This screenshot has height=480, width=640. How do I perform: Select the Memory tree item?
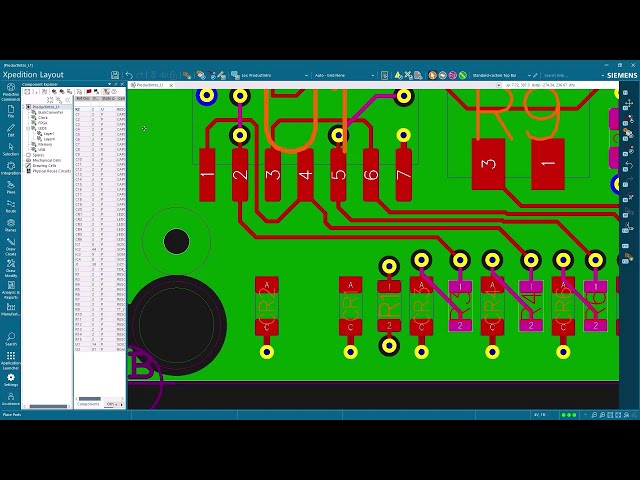(45, 144)
